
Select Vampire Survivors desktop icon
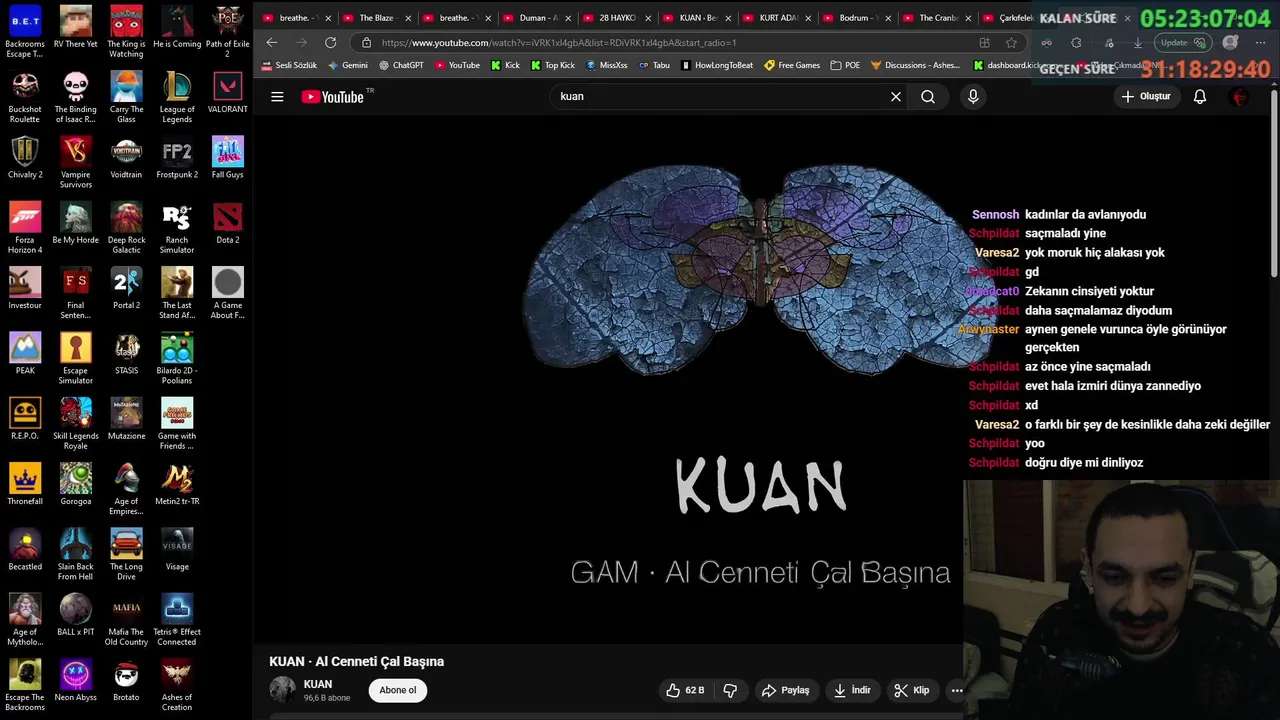click(76, 162)
